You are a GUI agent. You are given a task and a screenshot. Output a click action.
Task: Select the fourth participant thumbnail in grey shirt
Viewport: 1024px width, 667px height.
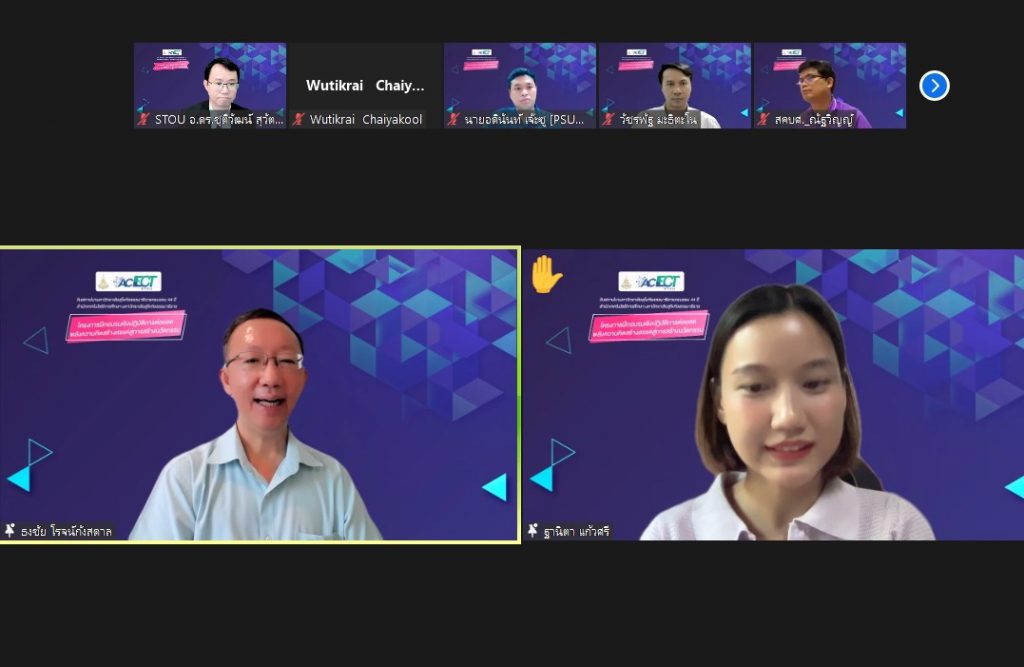[675, 80]
